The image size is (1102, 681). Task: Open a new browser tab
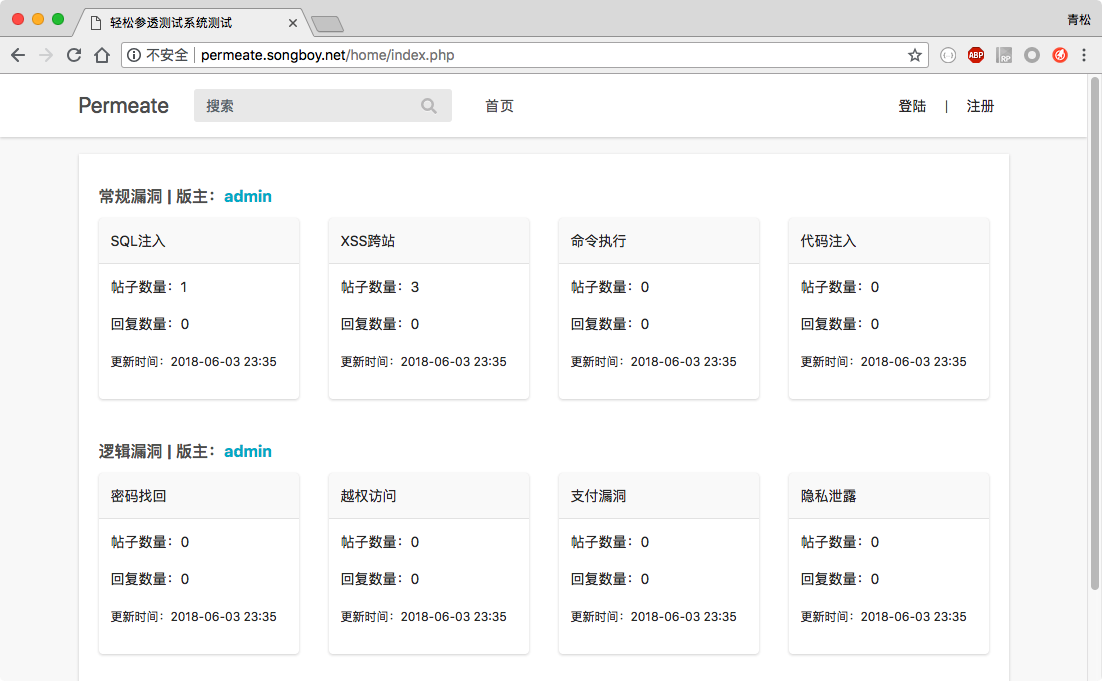327,23
